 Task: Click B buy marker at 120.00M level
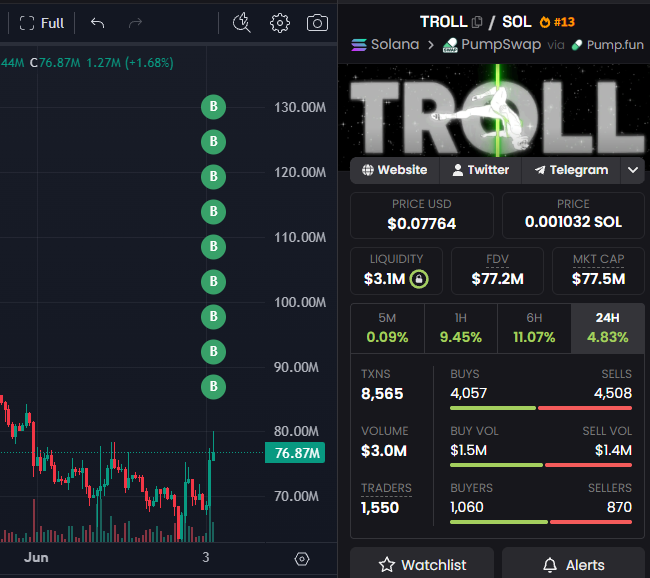pos(213,177)
